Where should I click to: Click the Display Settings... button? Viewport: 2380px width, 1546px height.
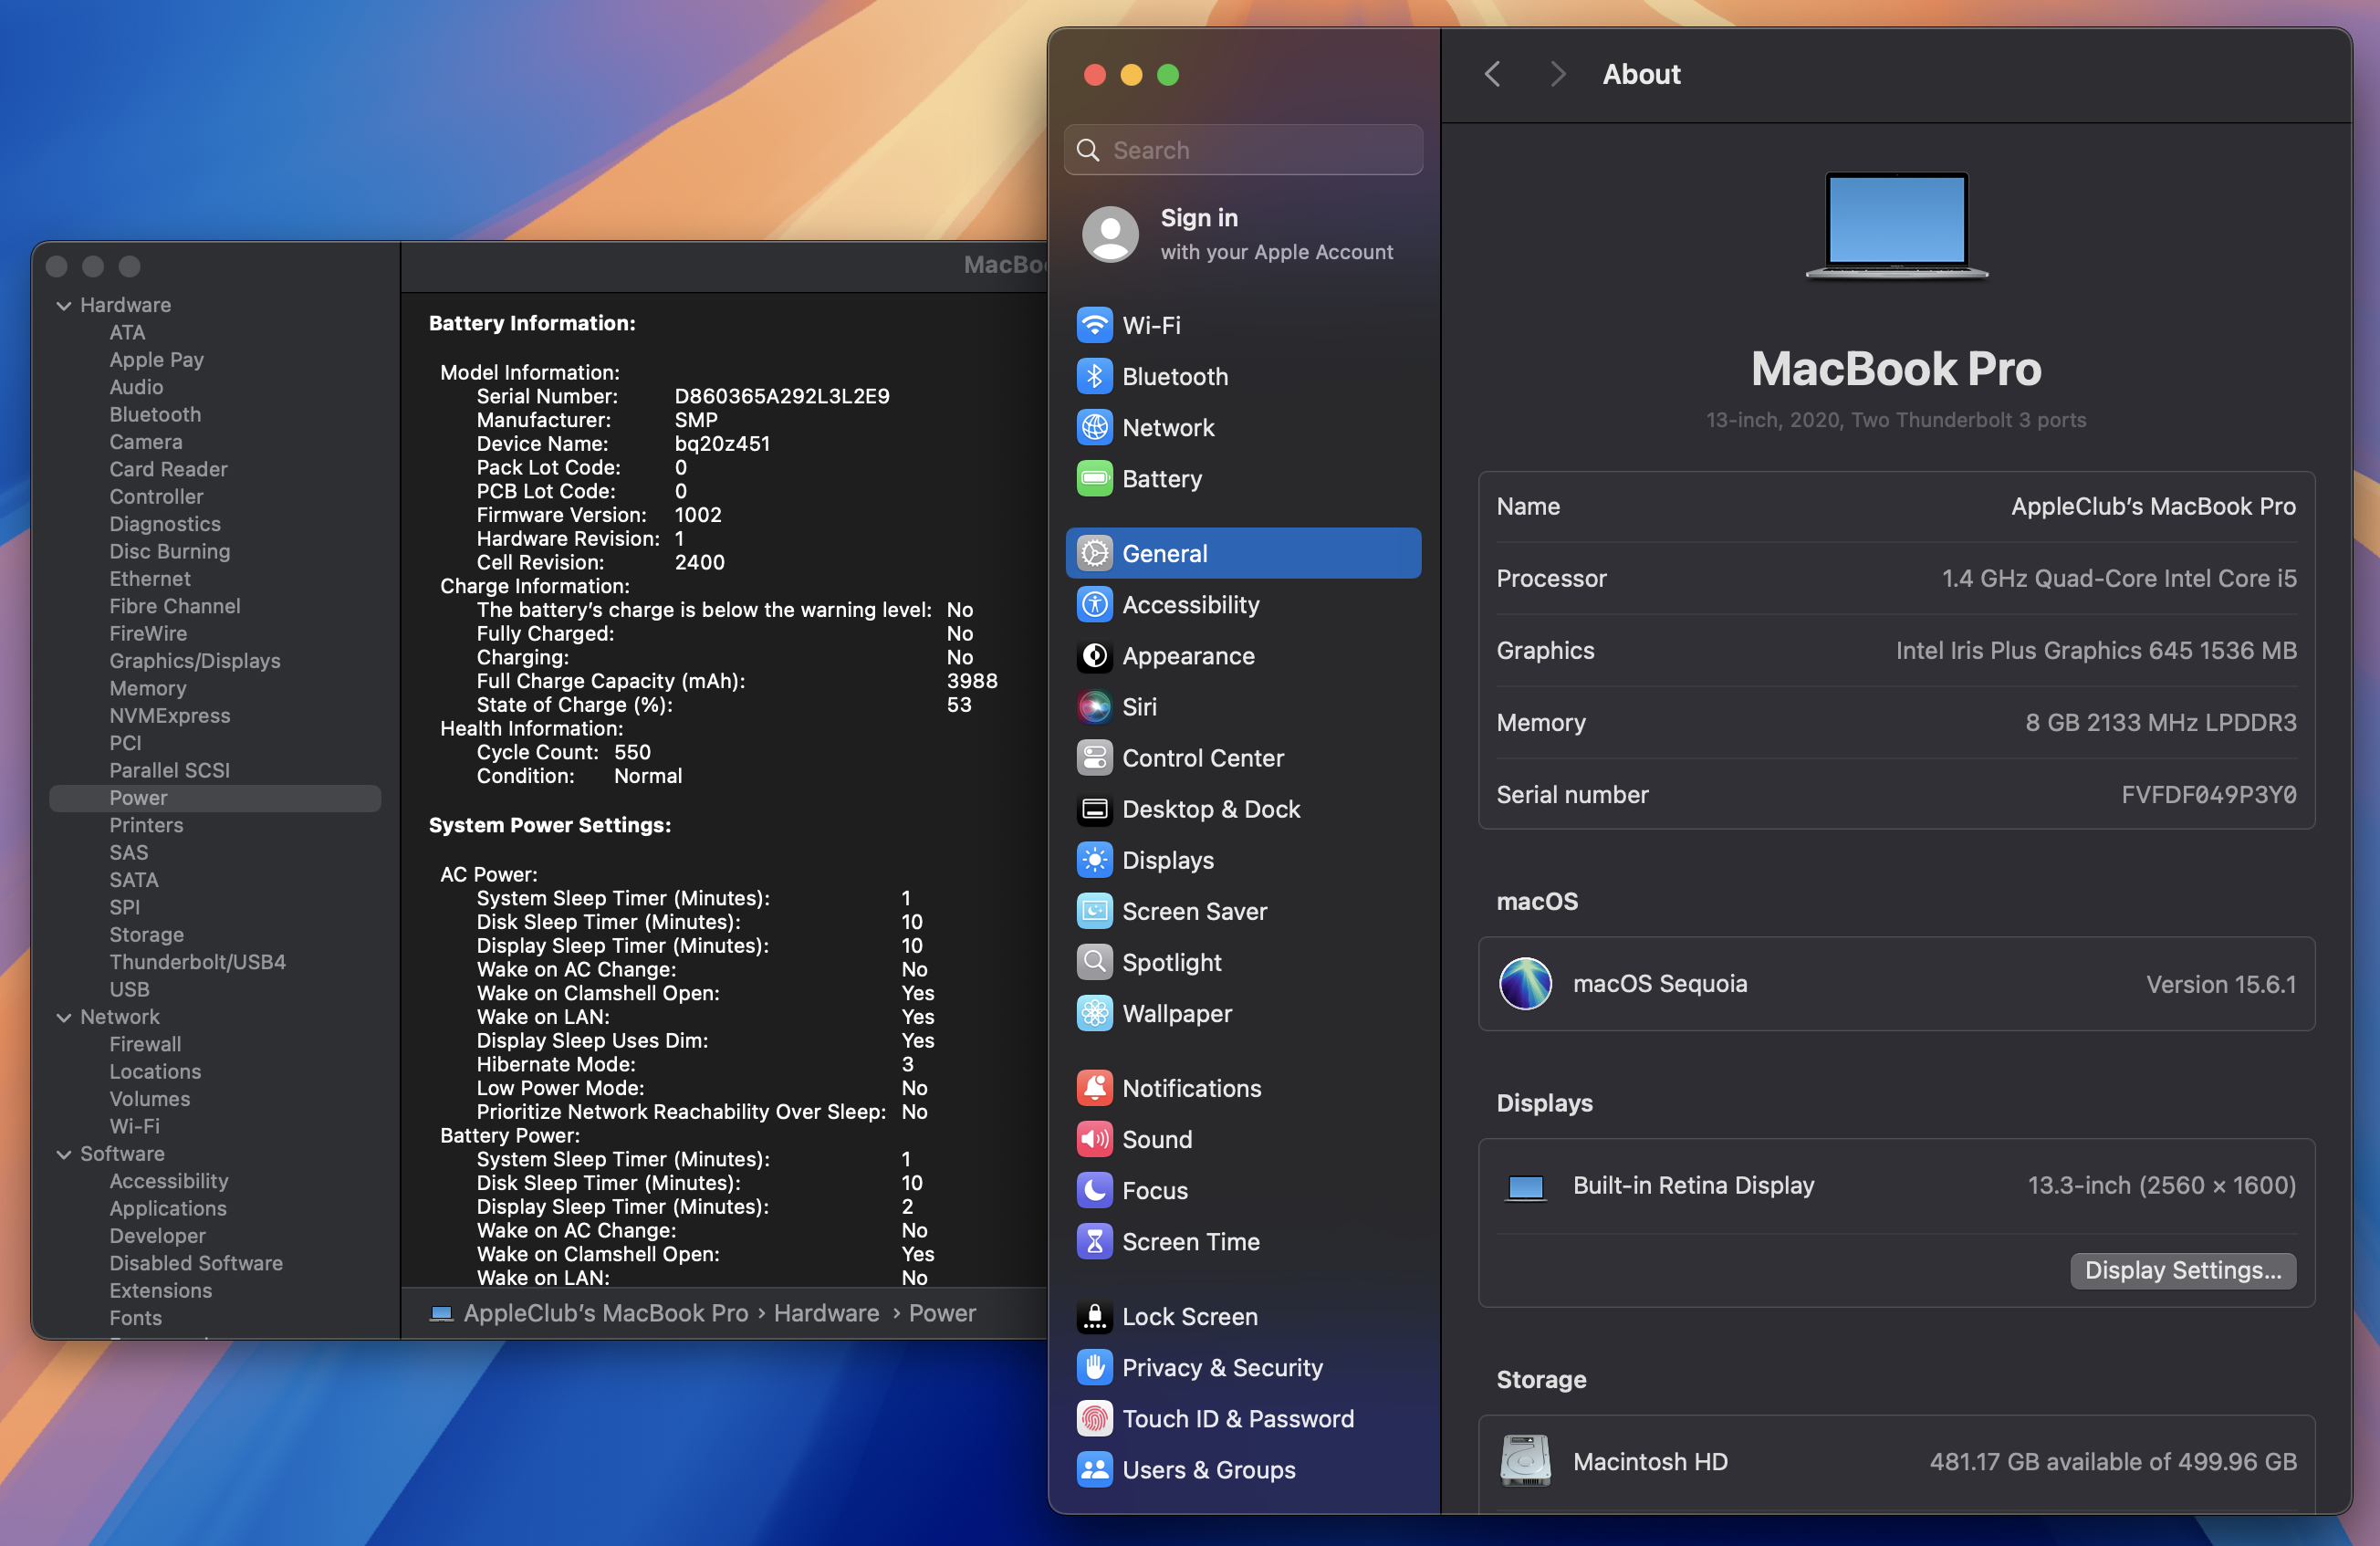point(2182,1270)
